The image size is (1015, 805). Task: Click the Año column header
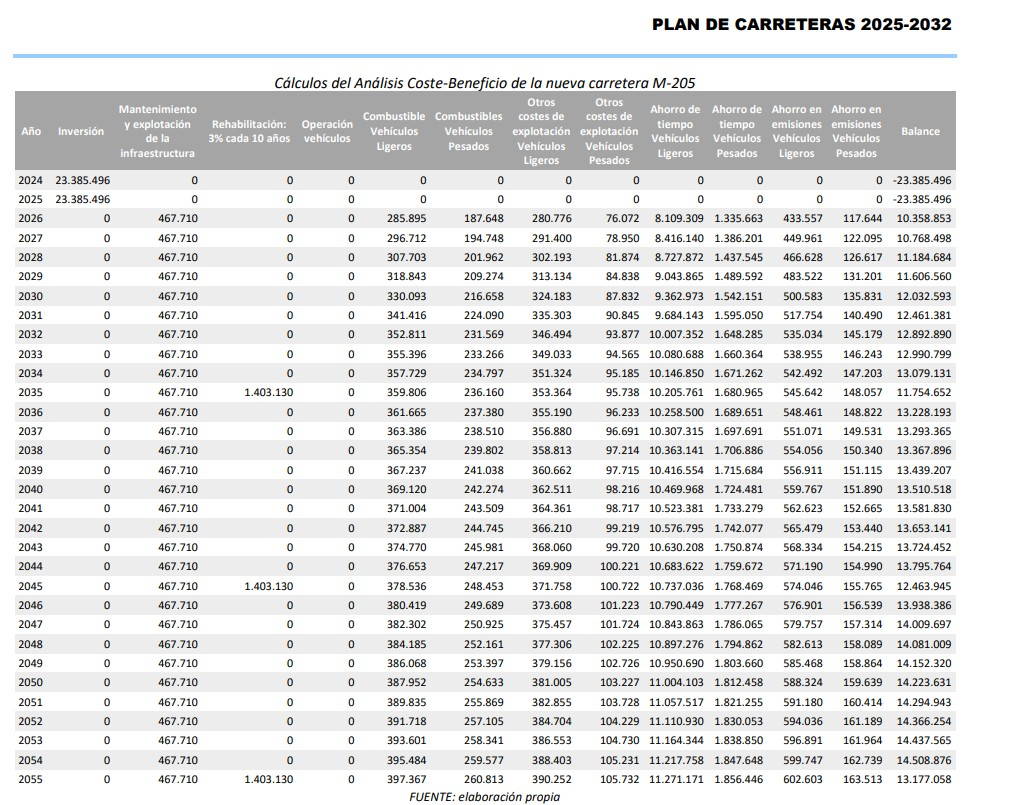(31, 131)
